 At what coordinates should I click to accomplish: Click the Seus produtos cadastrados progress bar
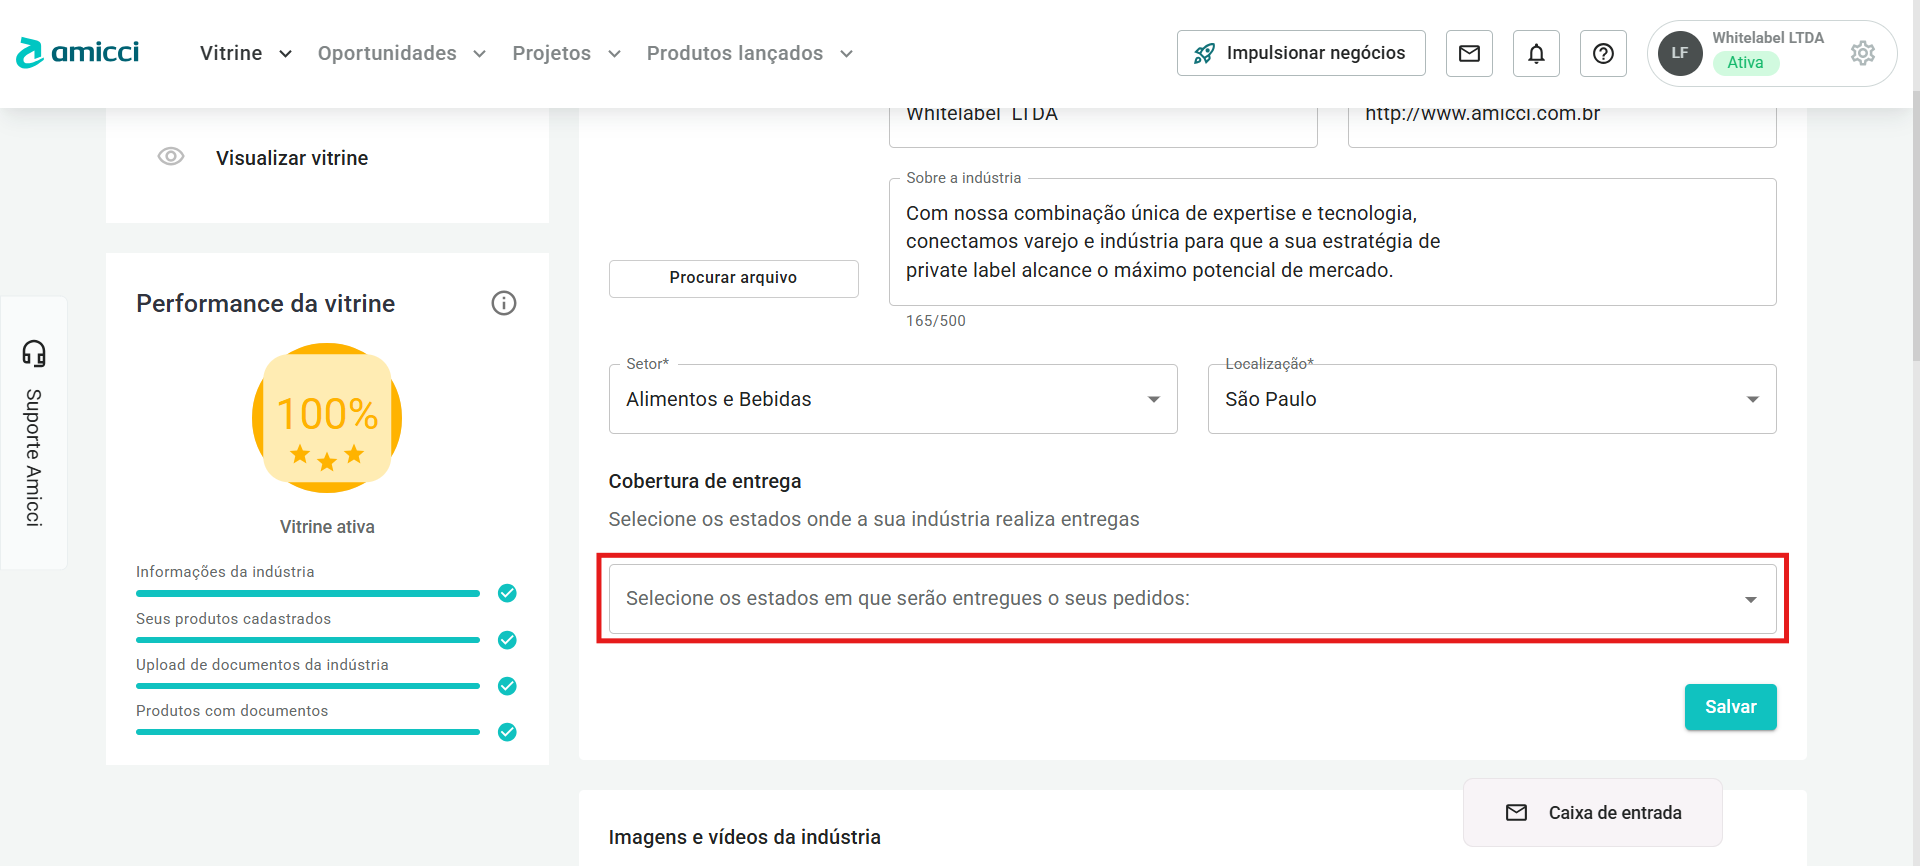coord(308,640)
